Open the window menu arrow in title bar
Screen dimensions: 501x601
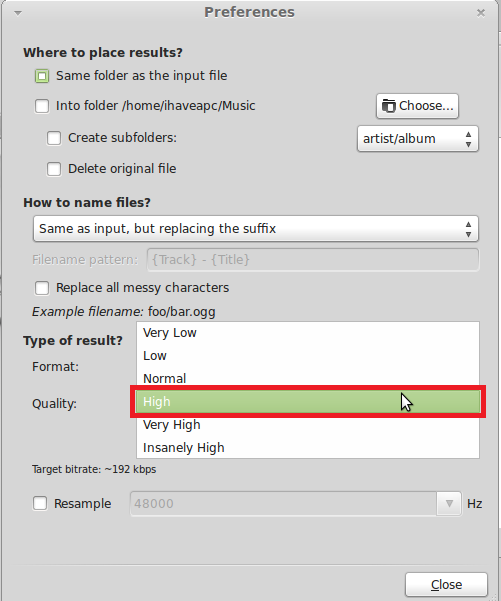(18, 13)
